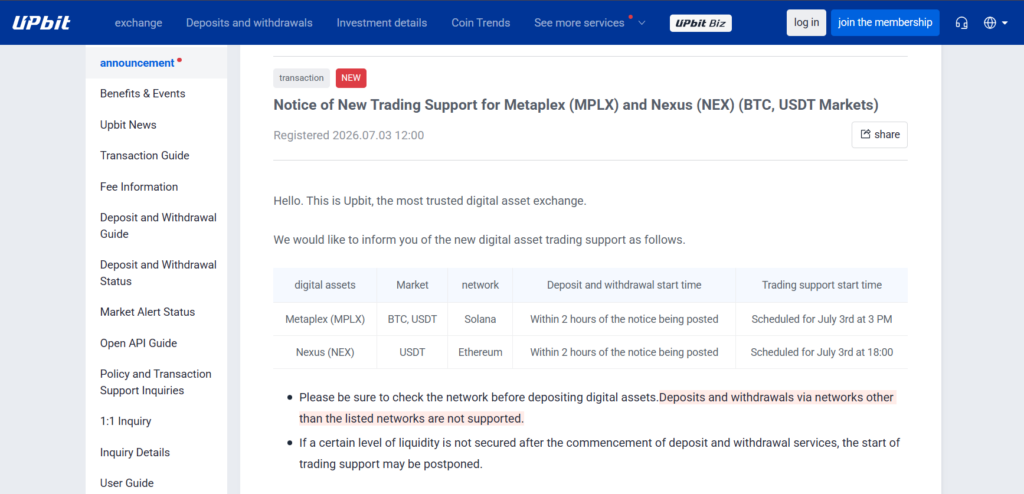Screen dimensions: 1024x494
Task: Click Nexus row's deposit start time cell
Action: [x=624, y=352]
